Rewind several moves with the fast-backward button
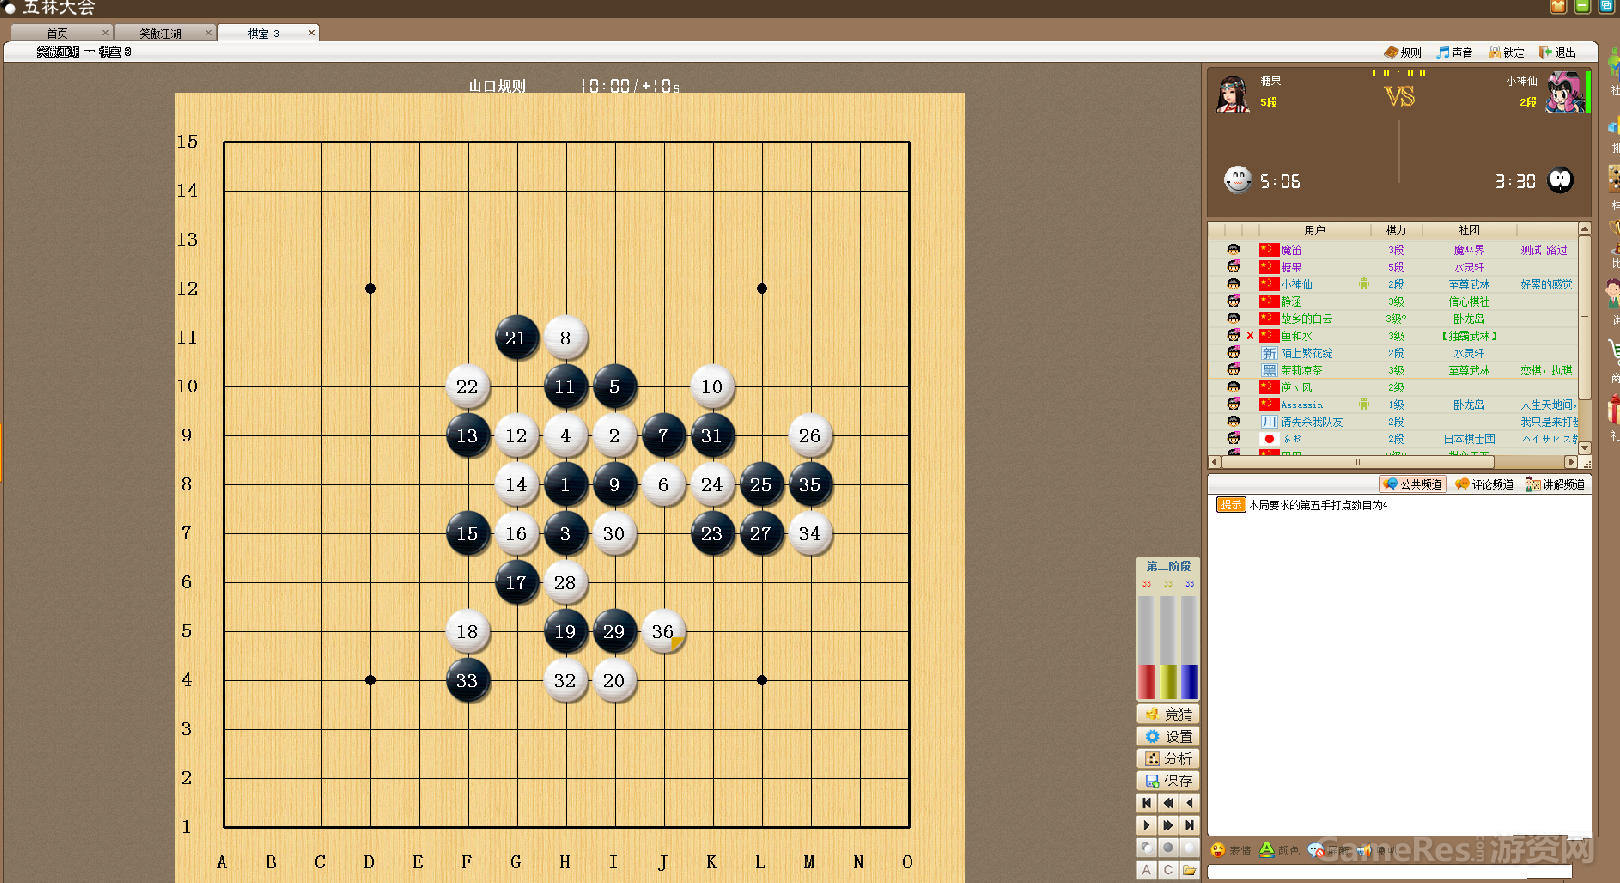The height and width of the screenshot is (883, 1620). tap(1168, 803)
